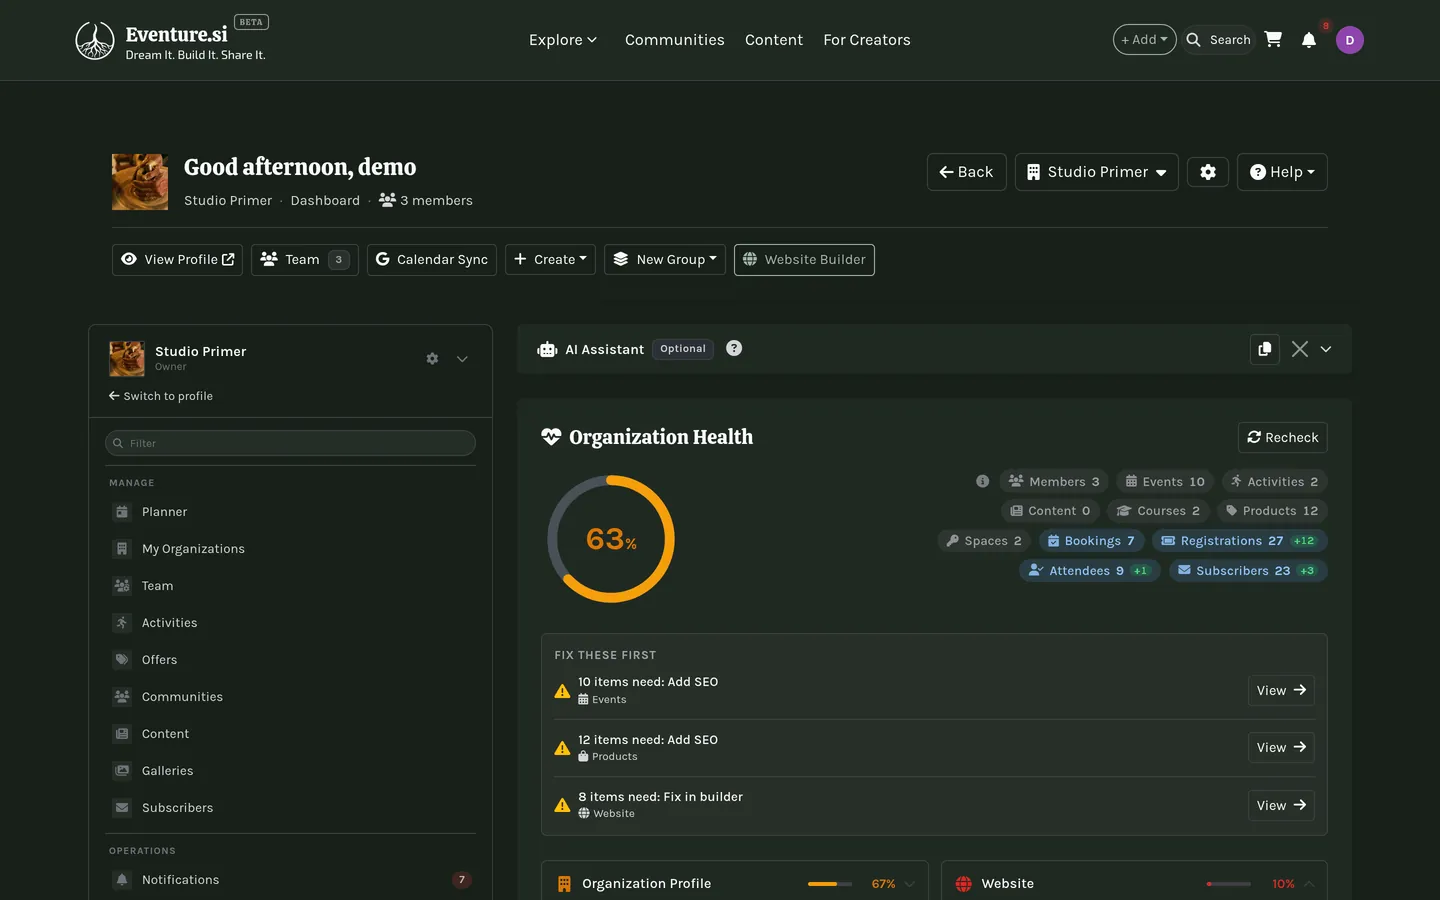Click AI Assistant help question mark

pos(734,348)
